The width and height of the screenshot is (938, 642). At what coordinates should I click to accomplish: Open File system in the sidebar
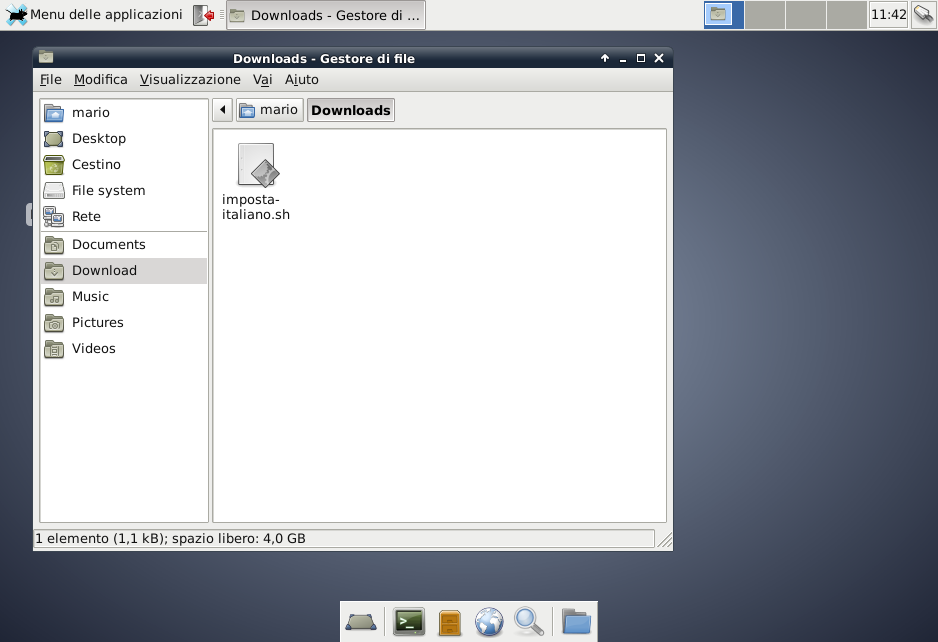(124, 190)
